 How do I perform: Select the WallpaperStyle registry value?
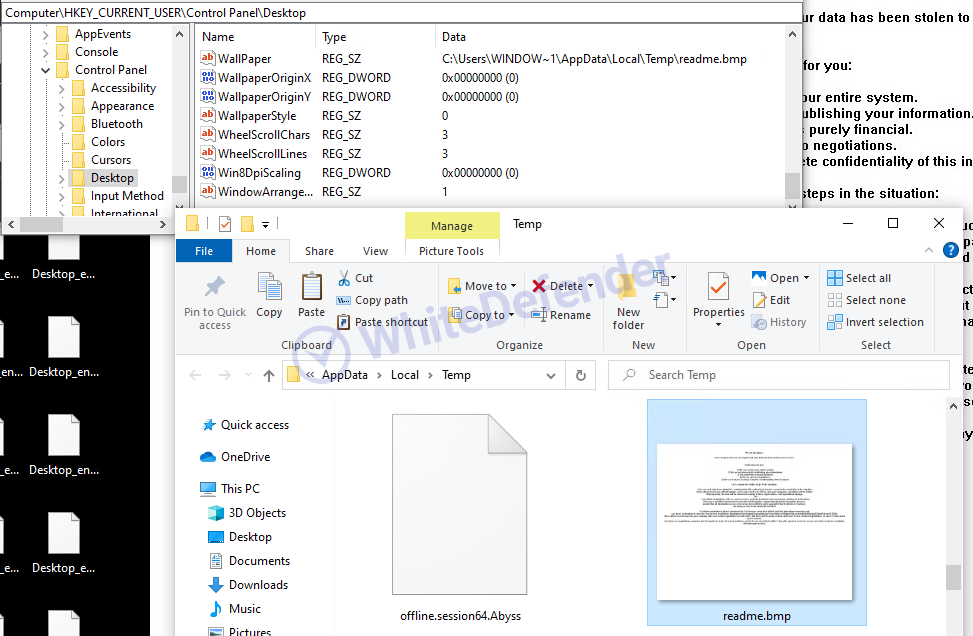(257, 116)
